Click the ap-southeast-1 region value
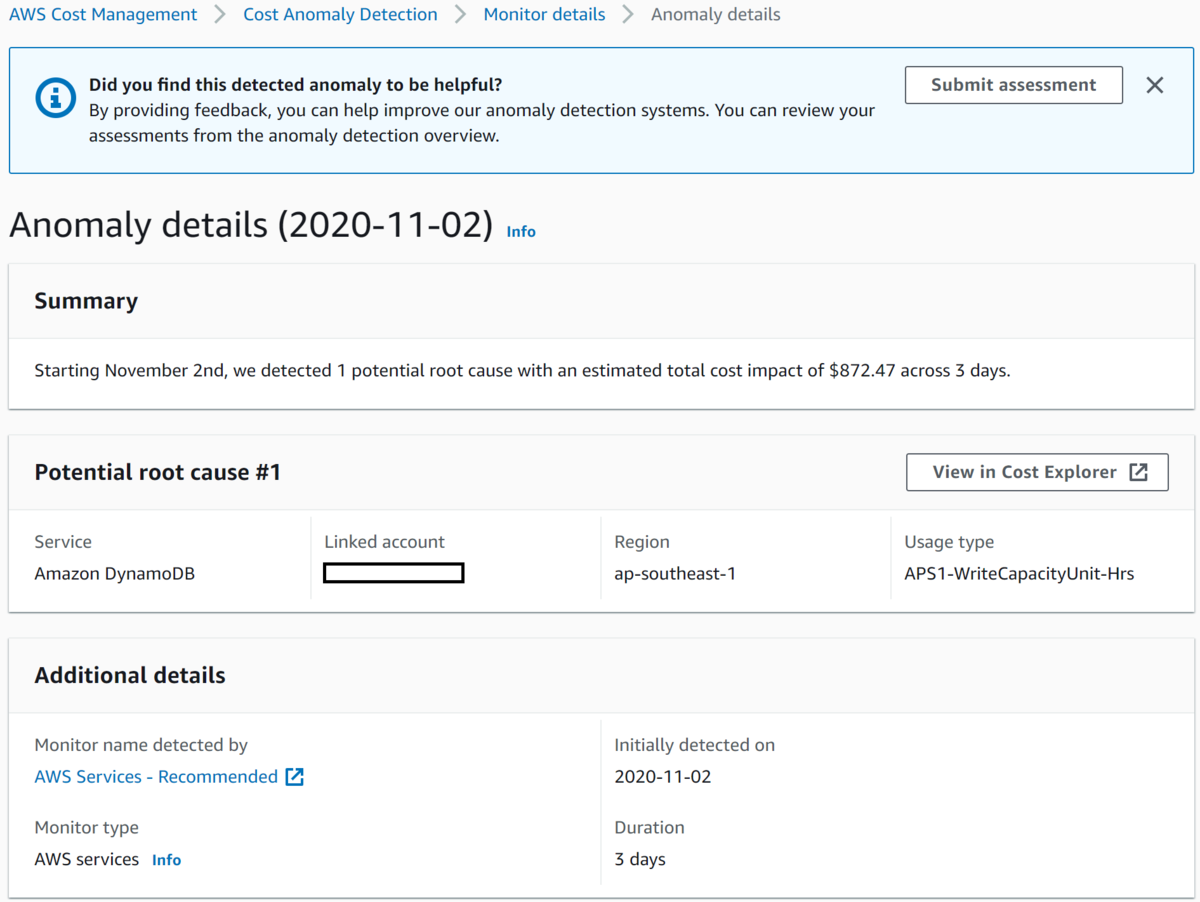 coord(675,574)
